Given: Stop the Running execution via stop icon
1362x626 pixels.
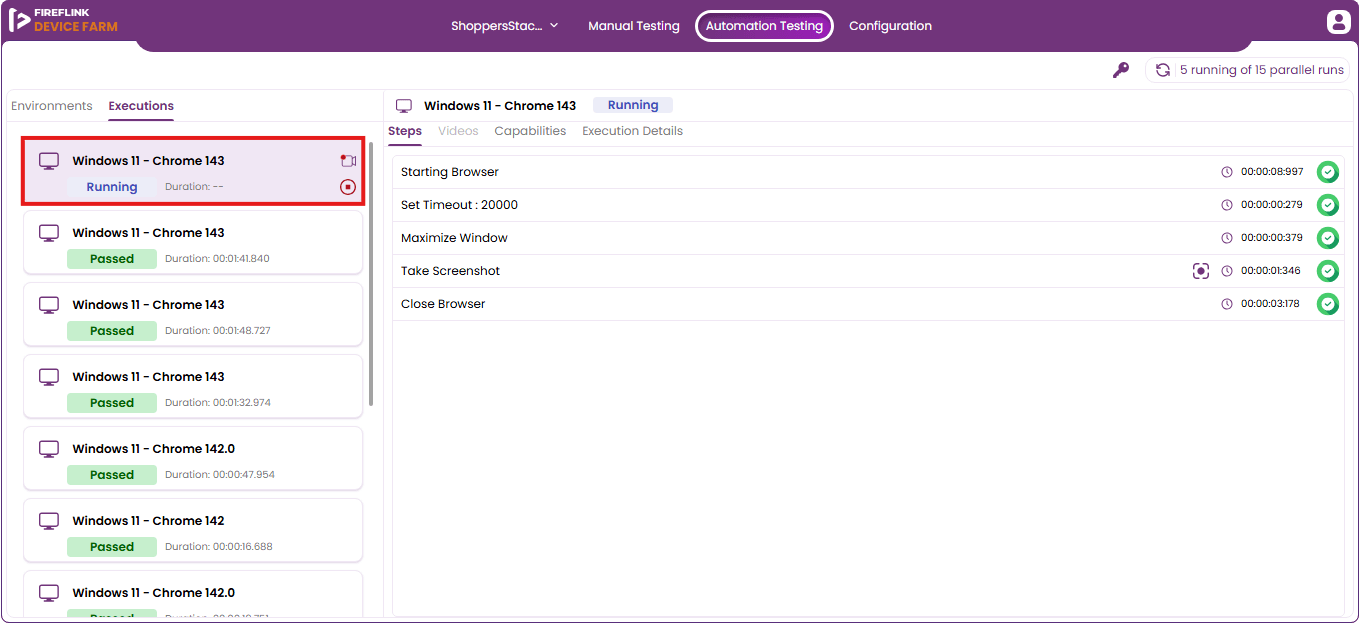Looking at the screenshot, I should [x=348, y=187].
